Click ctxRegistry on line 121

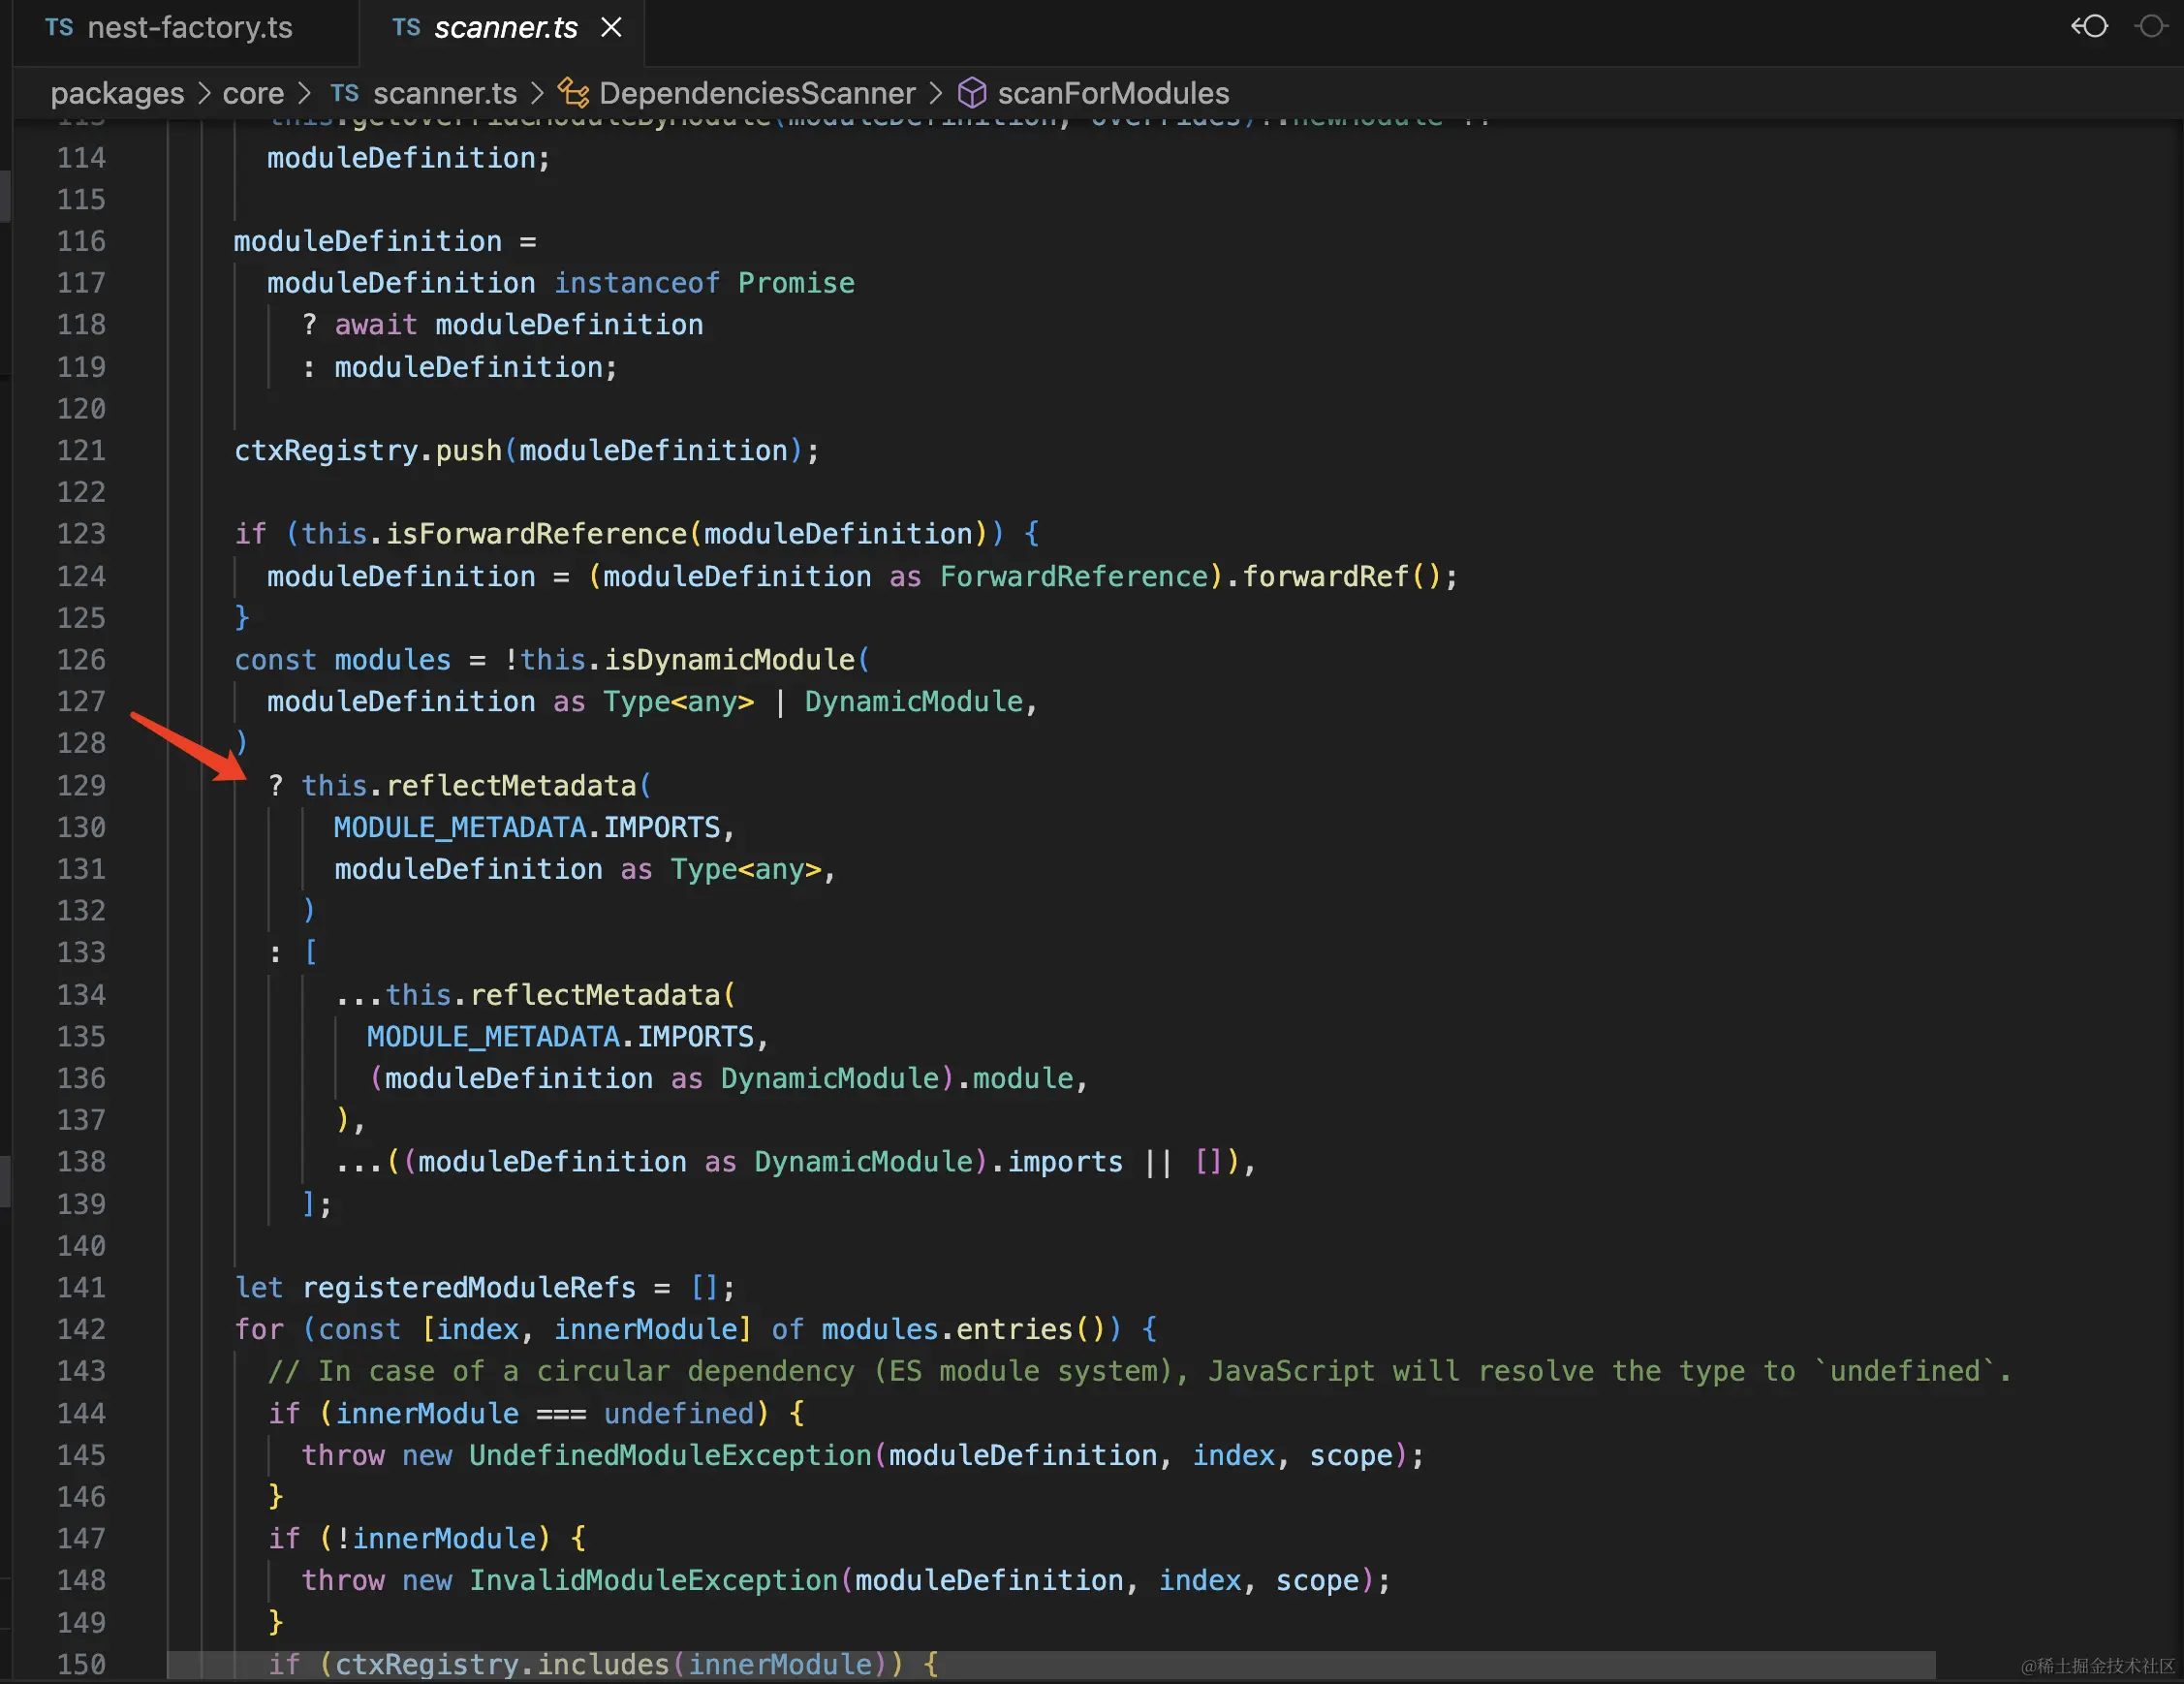click(326, 450)
